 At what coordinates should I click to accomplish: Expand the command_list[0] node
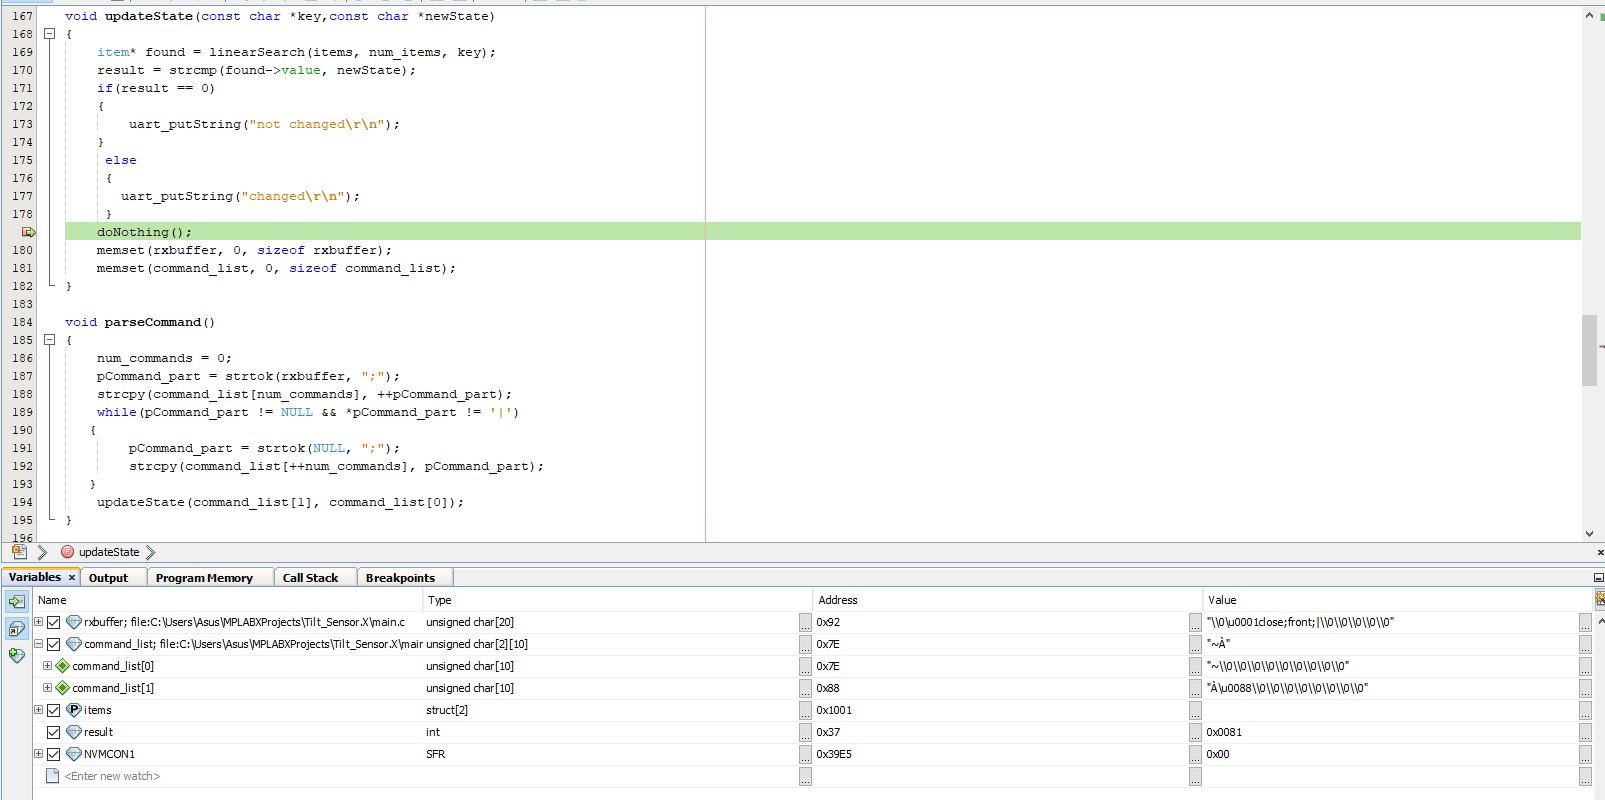click(x=47, y=666)
